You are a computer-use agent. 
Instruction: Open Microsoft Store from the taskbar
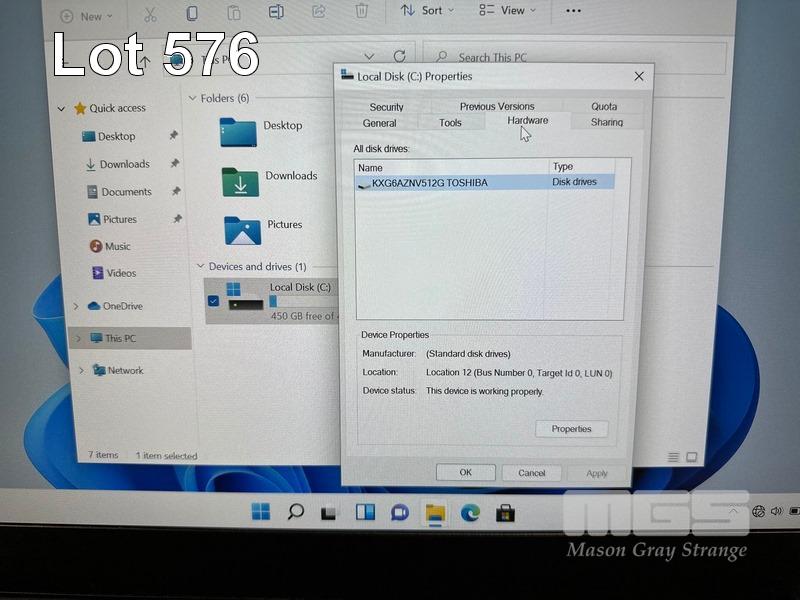pos(505,513)
